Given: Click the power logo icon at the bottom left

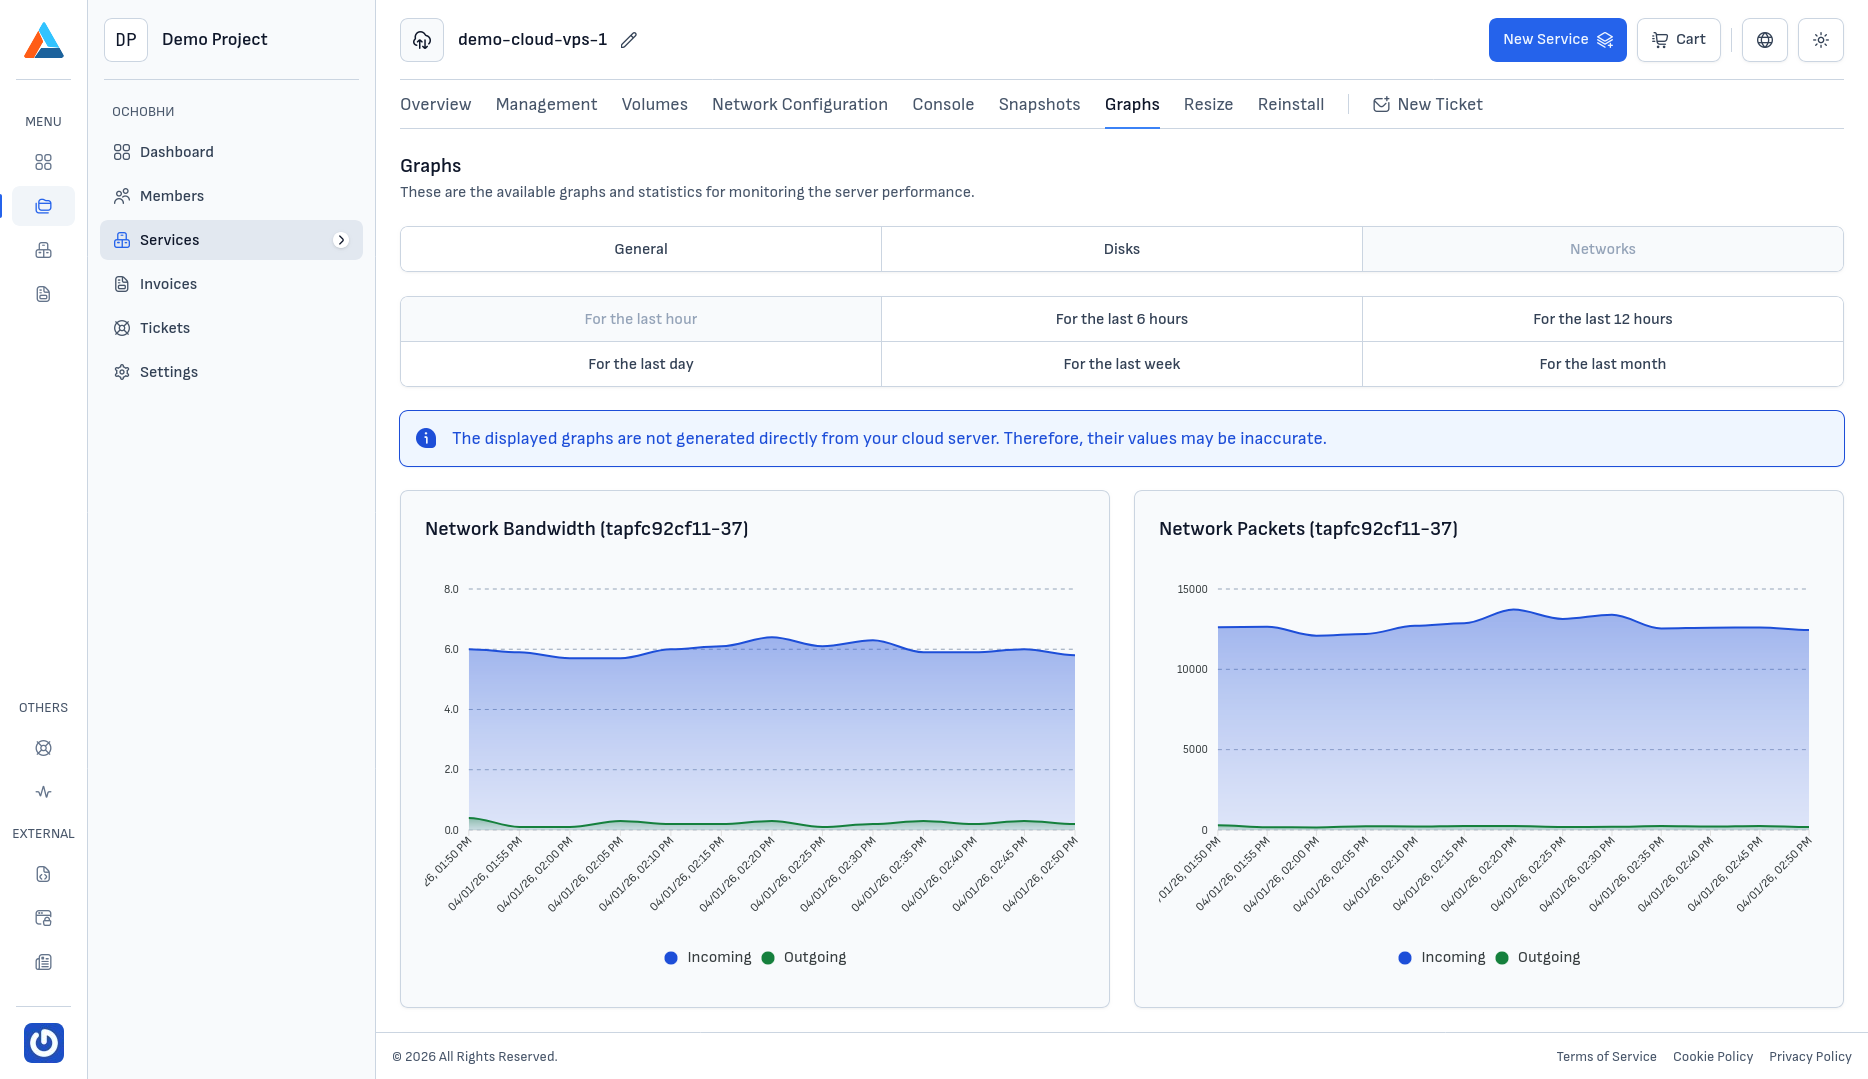Looking at the screenshot, I should click(44, 1043).
